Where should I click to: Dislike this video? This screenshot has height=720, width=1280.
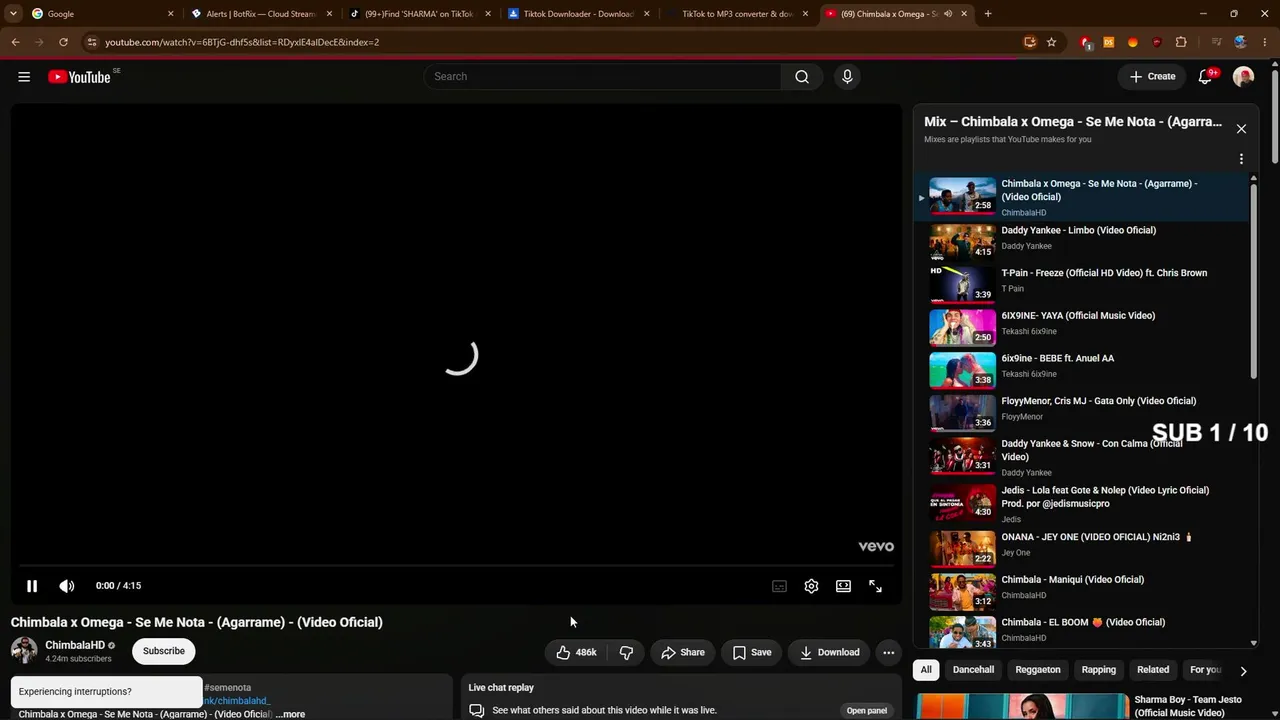[x=626, y=652]
